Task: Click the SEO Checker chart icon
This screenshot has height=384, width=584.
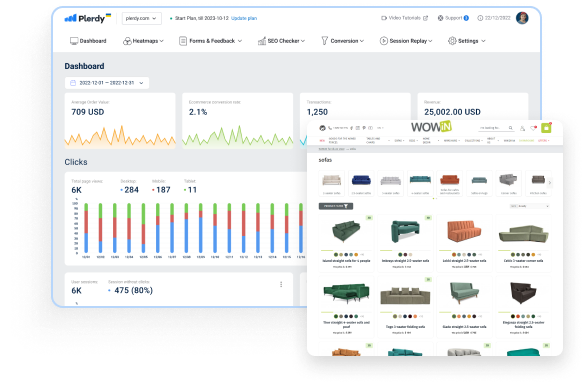Action: pos(262,41)
